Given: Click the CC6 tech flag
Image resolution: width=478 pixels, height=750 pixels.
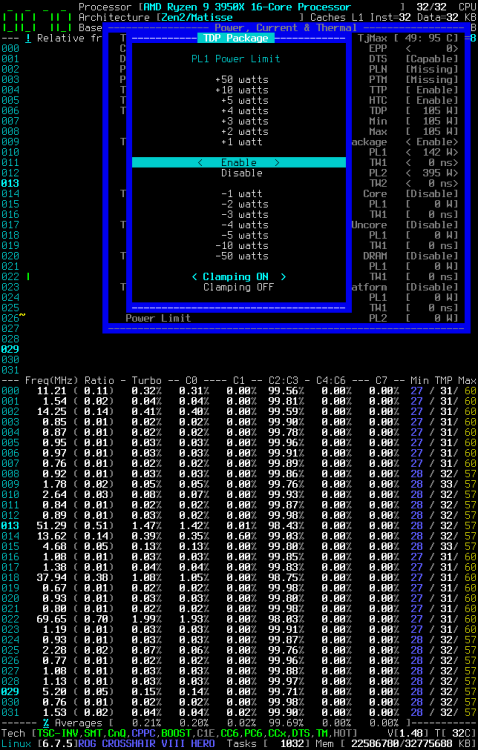Looking at the screenshot, I should pyautogui.click(x=230, y=733).
